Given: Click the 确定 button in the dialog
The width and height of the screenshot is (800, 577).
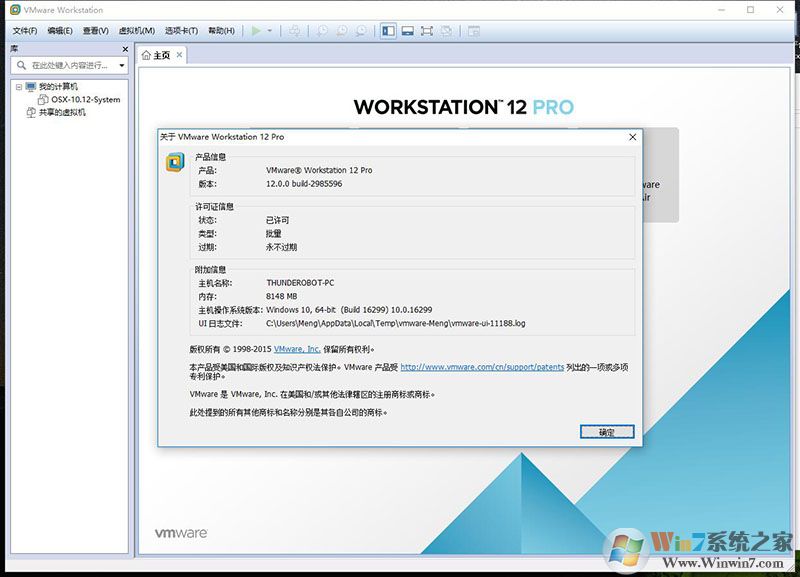Looking at the screenshot, I should point(609,431).
